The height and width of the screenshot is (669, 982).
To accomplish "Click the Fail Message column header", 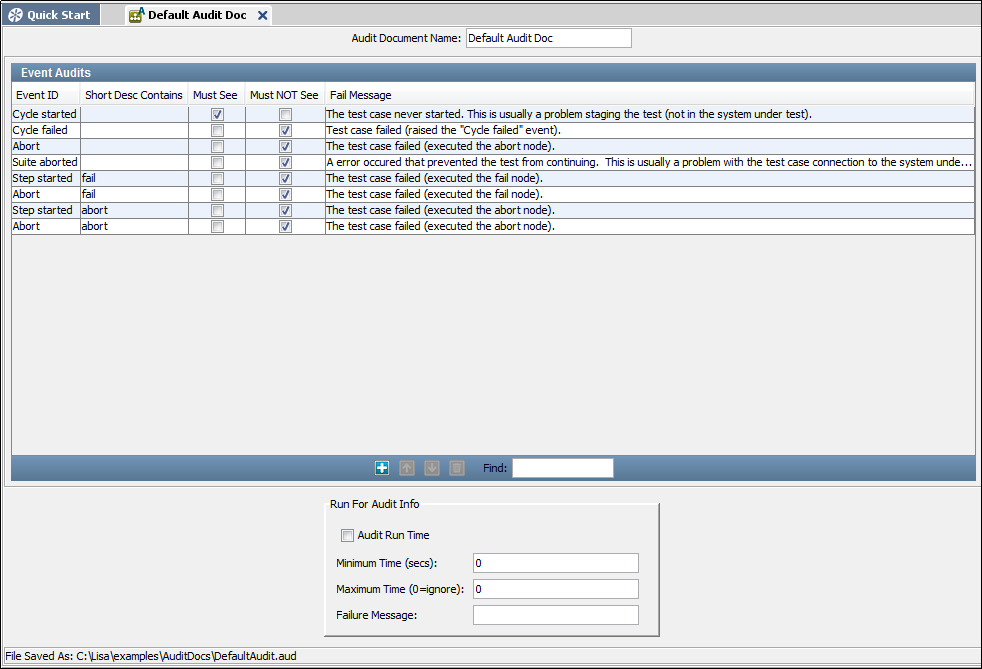I will [x=649, y=95].
